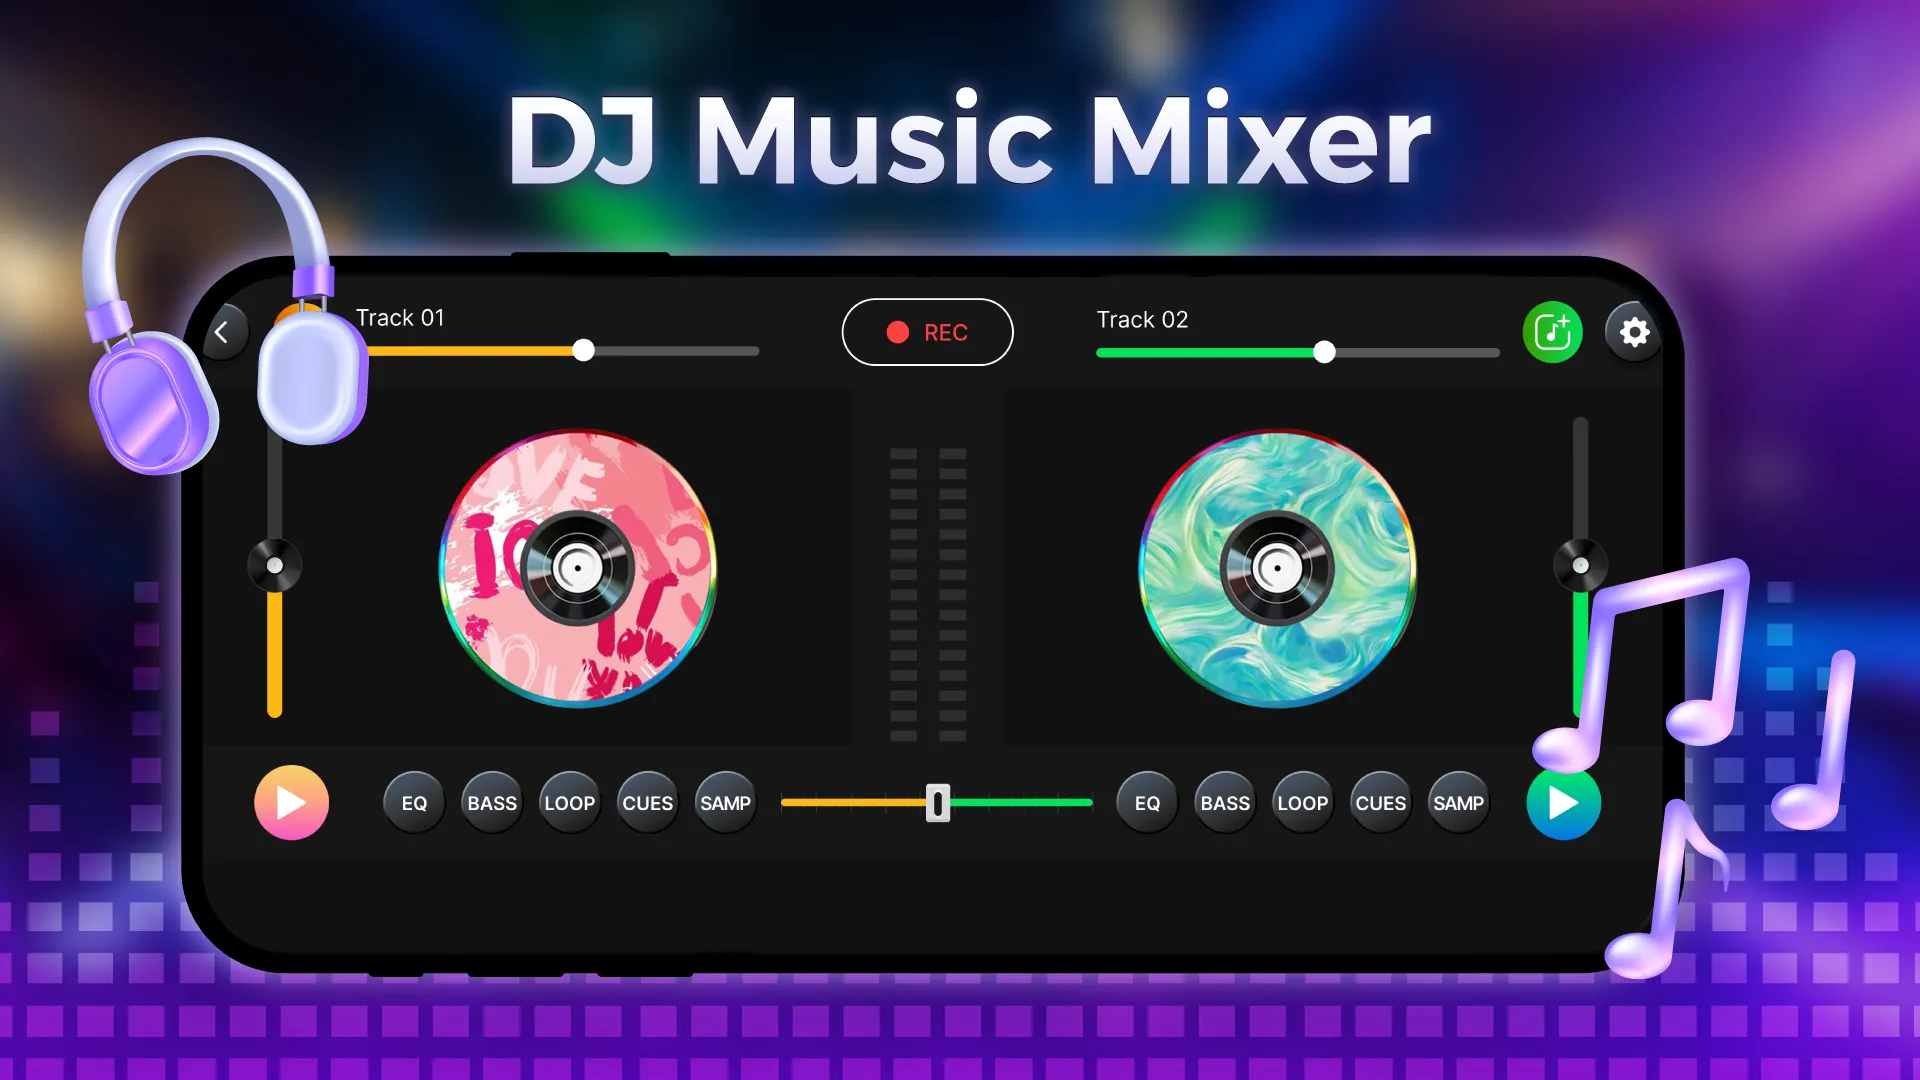Center the crossfader slider
Image resolution: width=1920 pixels, height=1080 pixels.
pyautogui.click(x=937, y=803)
